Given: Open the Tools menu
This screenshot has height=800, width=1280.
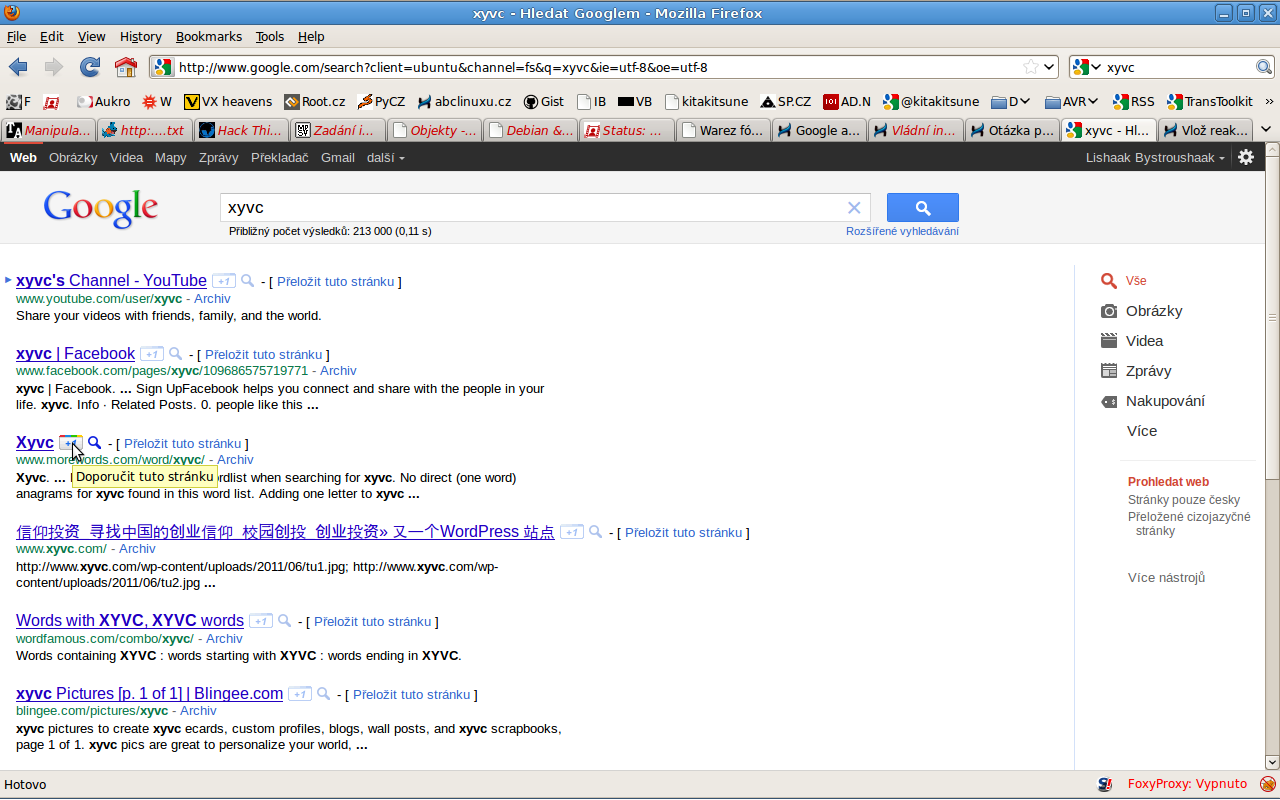Looking at the screenshot, I should (x=270, y=36).
